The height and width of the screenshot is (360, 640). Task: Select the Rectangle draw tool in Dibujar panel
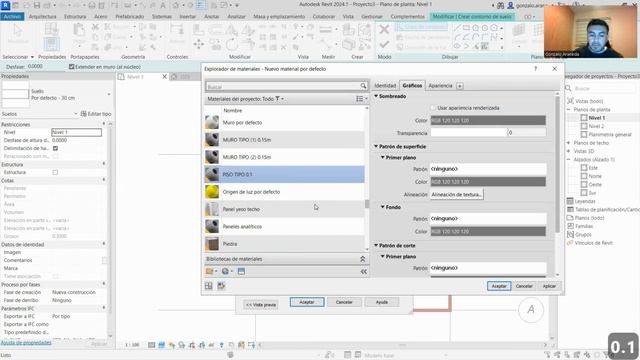point(466,28)
